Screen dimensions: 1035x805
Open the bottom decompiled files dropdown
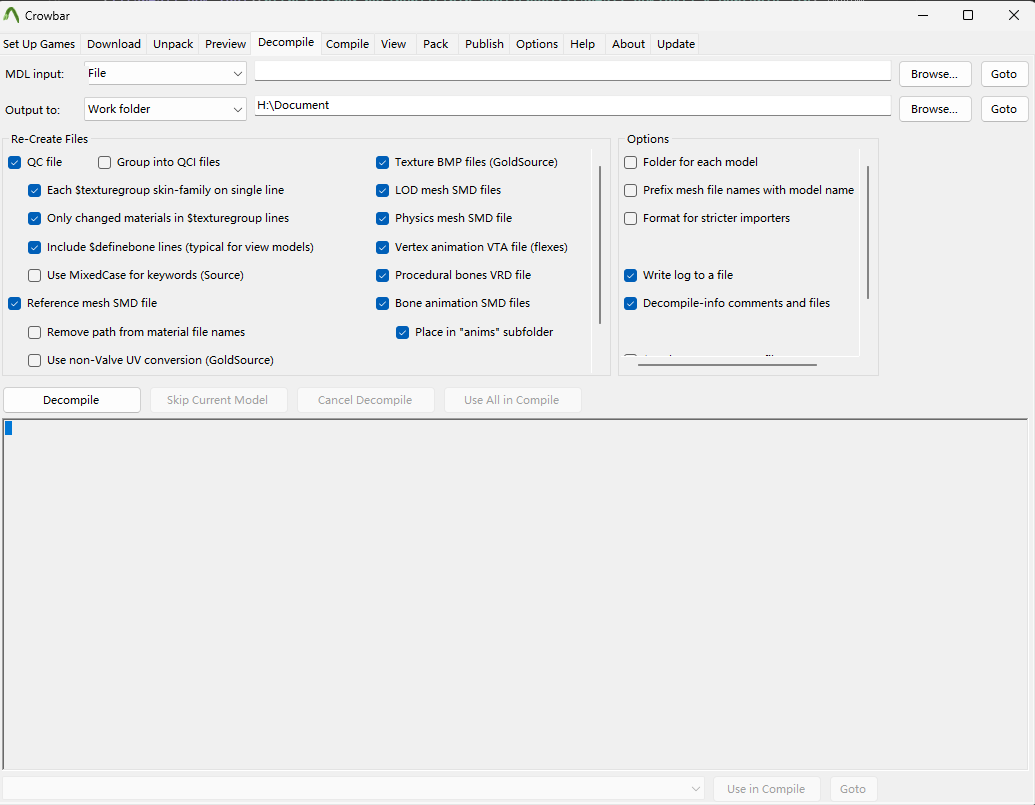coord(354,789)
